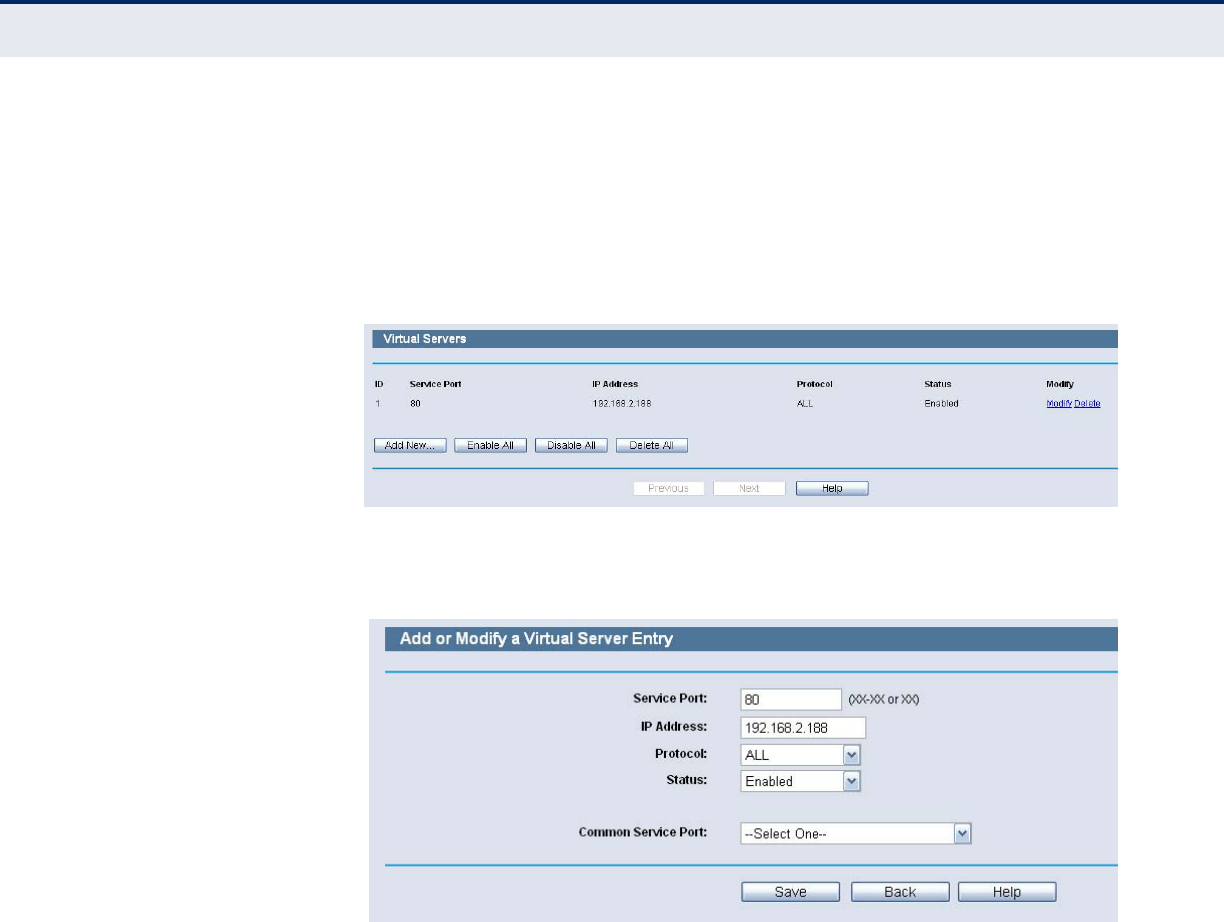This screenshot has width=1224, height=922.
Task: Open the Status dropdown showing Enabled
Action: click(801, 781)
